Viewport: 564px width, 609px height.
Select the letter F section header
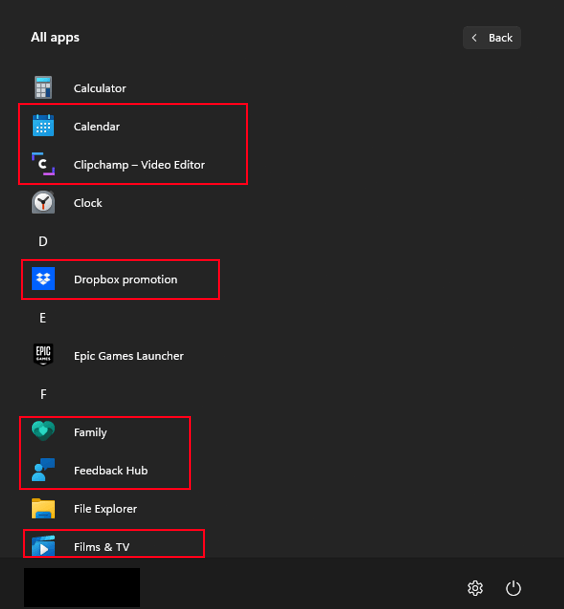click(43, 395)
